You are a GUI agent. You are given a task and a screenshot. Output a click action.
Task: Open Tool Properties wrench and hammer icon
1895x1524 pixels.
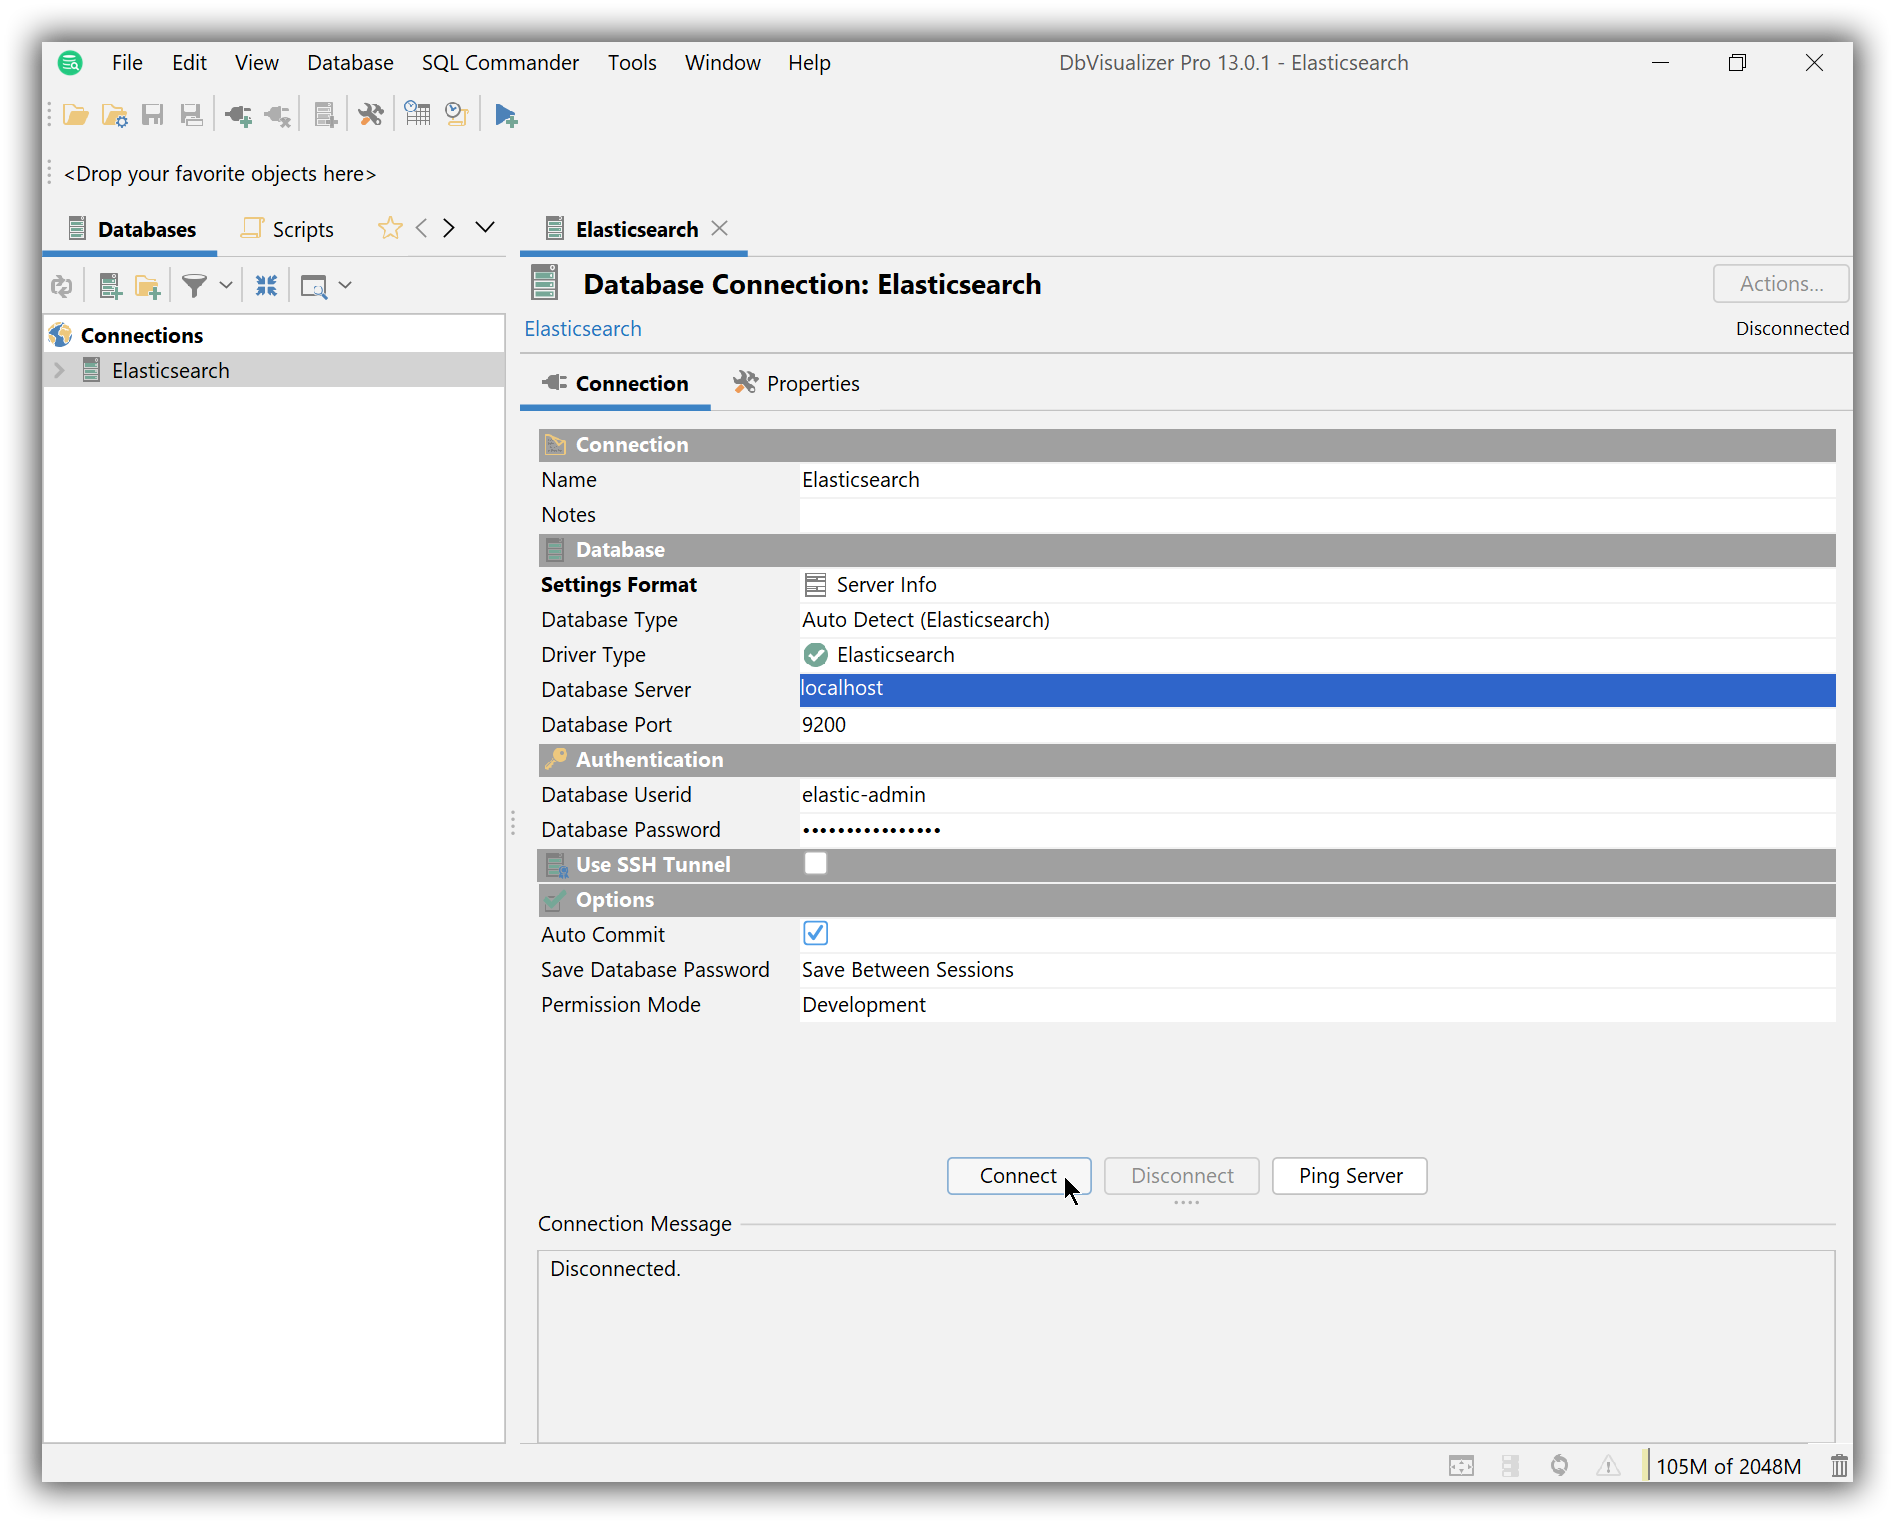pos(371,116)
